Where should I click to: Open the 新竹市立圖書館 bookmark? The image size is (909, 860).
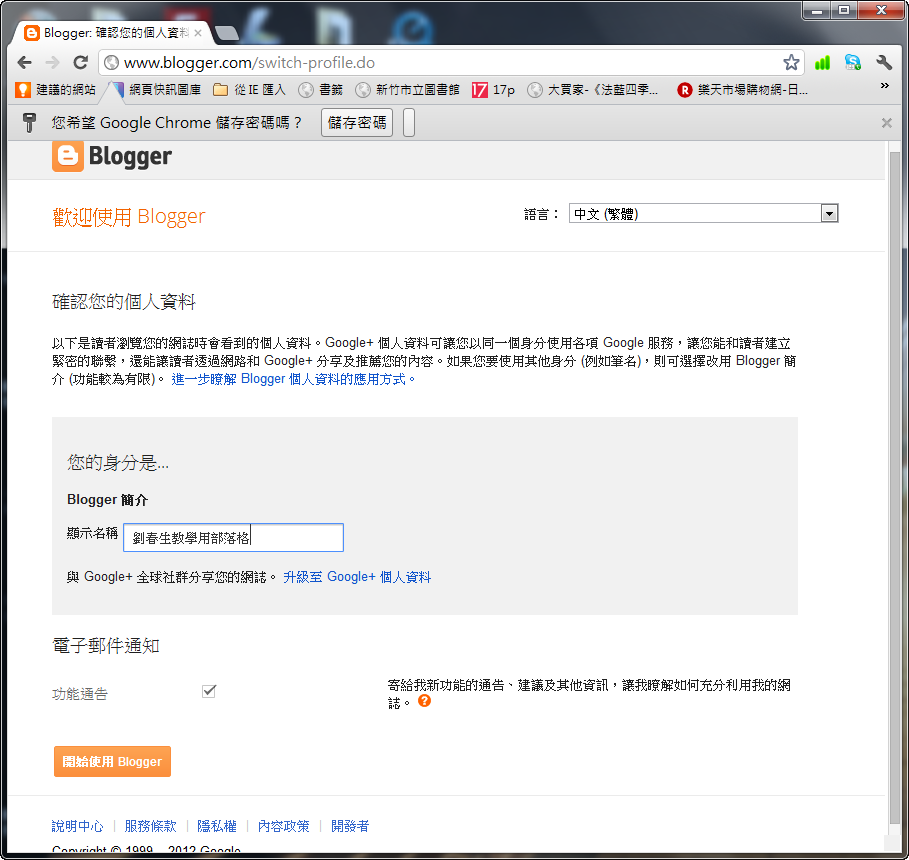tap(407, 90)
